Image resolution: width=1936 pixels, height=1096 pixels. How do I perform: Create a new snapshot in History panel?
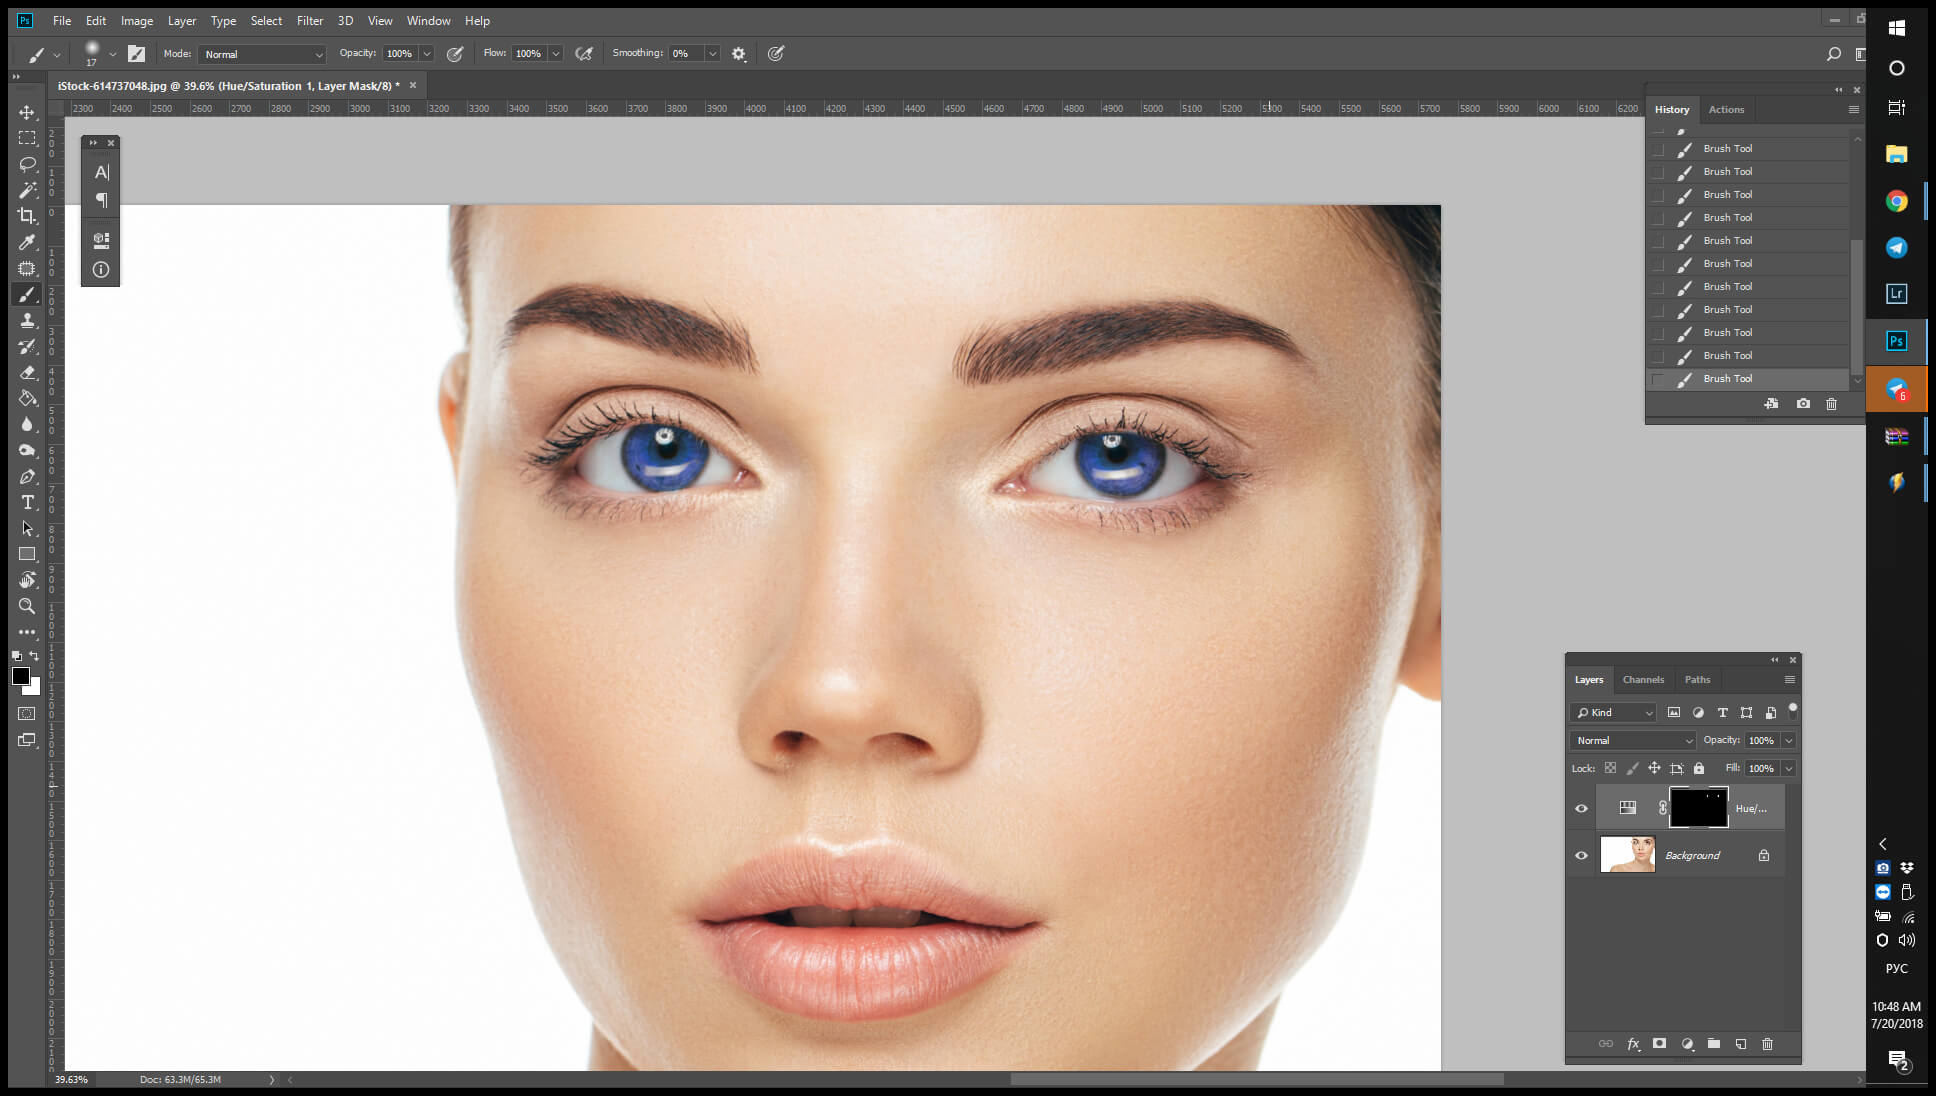pyautogui.click(x=1802, y=404)
